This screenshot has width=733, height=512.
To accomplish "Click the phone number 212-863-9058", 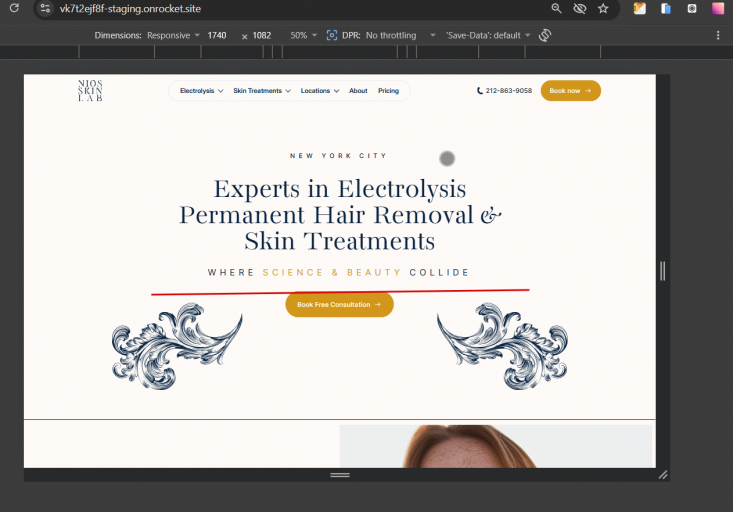I will 504,91.
